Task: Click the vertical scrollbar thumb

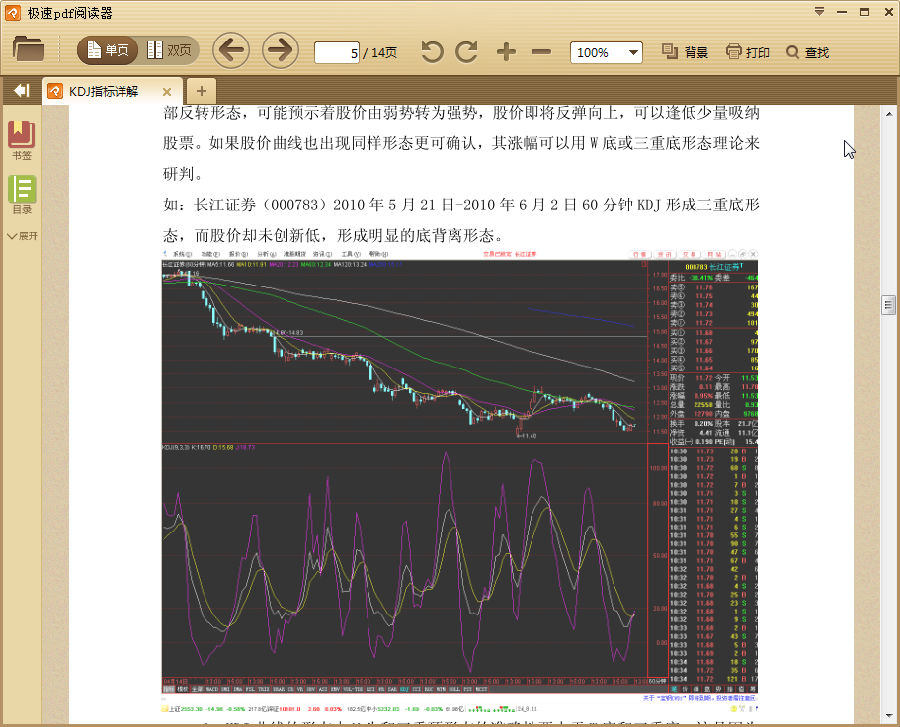Action: 889,305
